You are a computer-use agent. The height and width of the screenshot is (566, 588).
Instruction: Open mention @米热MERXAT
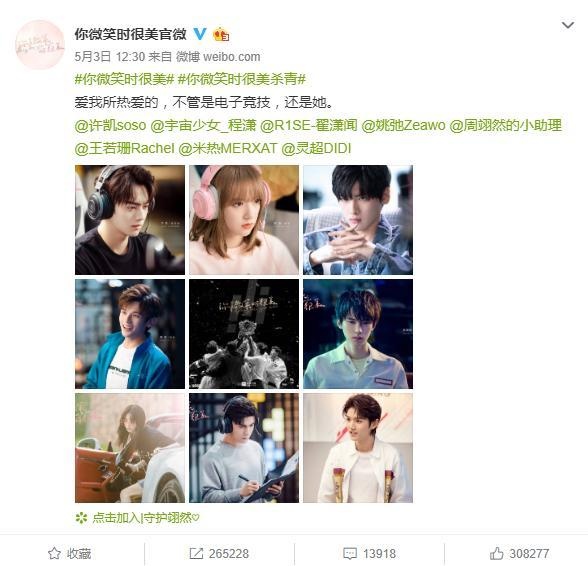click(x=228, y=149)
